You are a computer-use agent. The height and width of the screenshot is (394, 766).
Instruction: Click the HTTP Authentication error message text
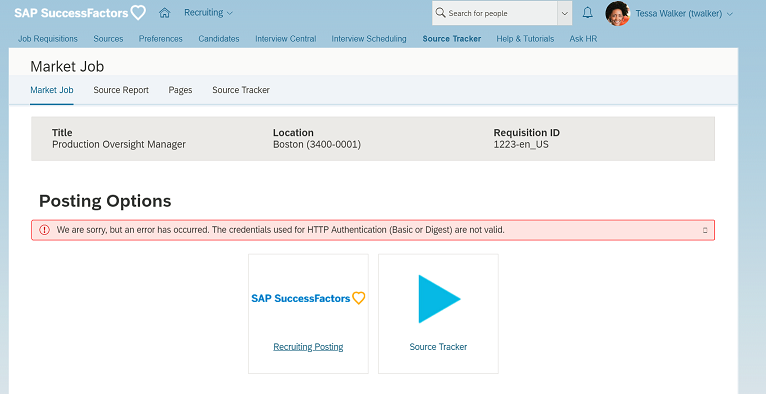[x=281, y=229]
